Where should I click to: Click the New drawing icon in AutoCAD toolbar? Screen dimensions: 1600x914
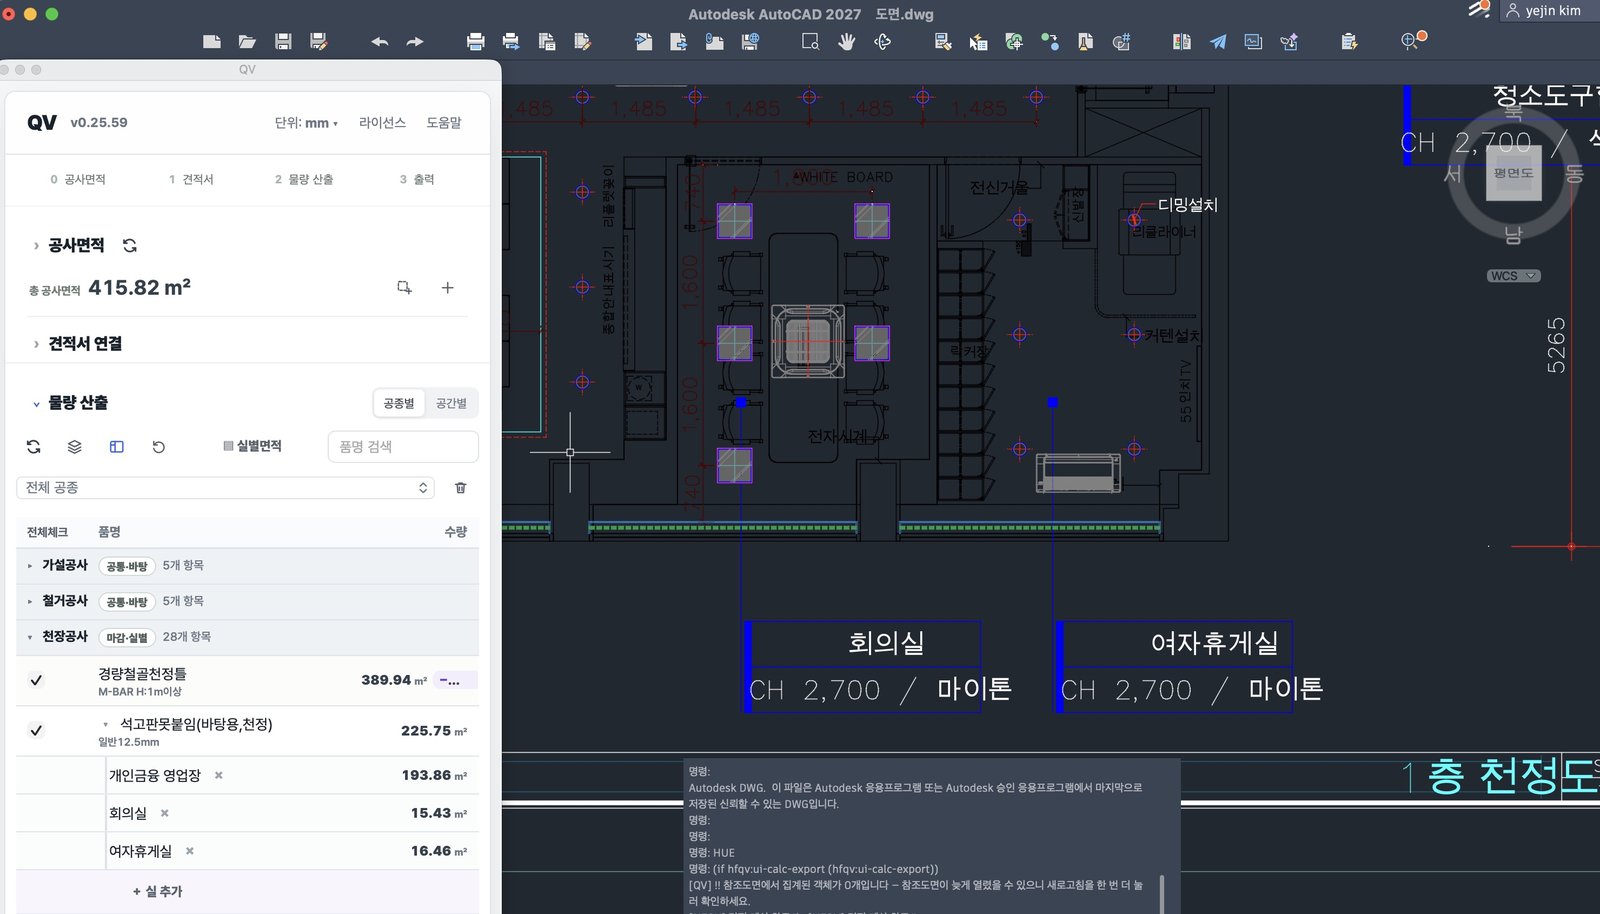pos(212,41)
